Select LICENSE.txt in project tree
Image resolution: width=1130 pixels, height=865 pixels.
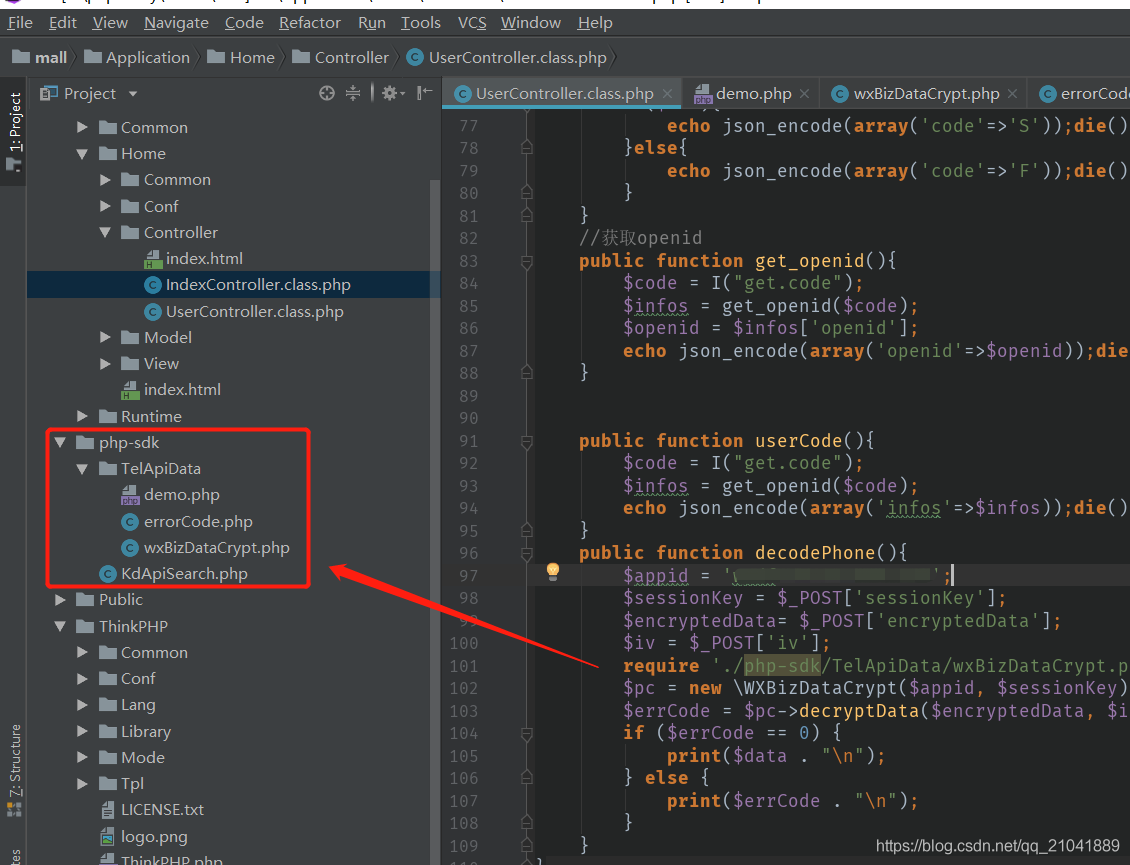coord(151,809)
